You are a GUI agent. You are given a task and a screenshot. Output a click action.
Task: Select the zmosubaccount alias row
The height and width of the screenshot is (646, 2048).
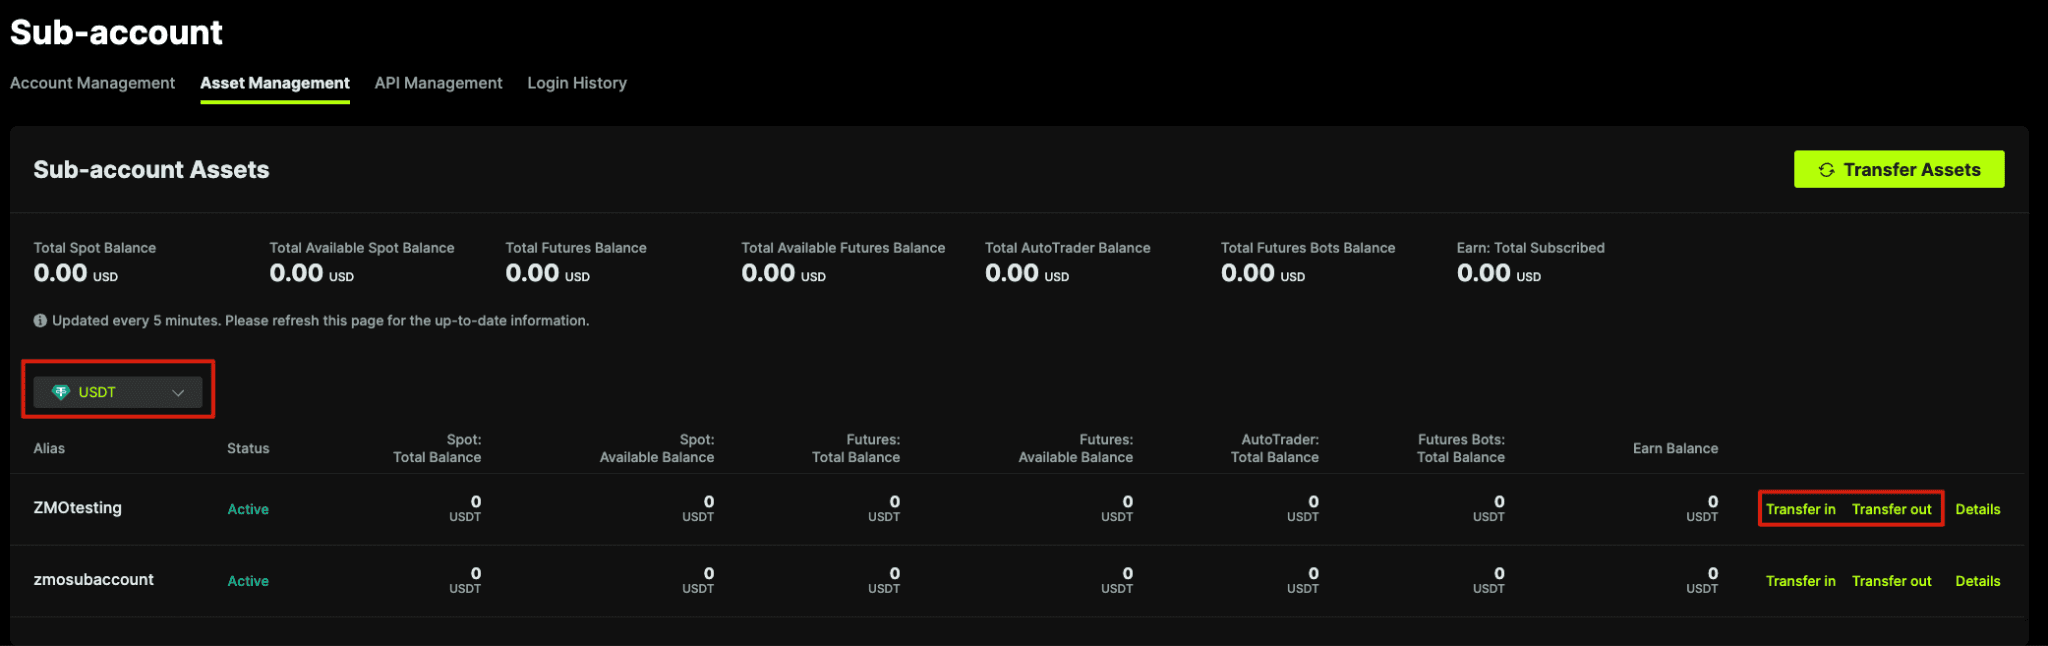[1018, 581]
